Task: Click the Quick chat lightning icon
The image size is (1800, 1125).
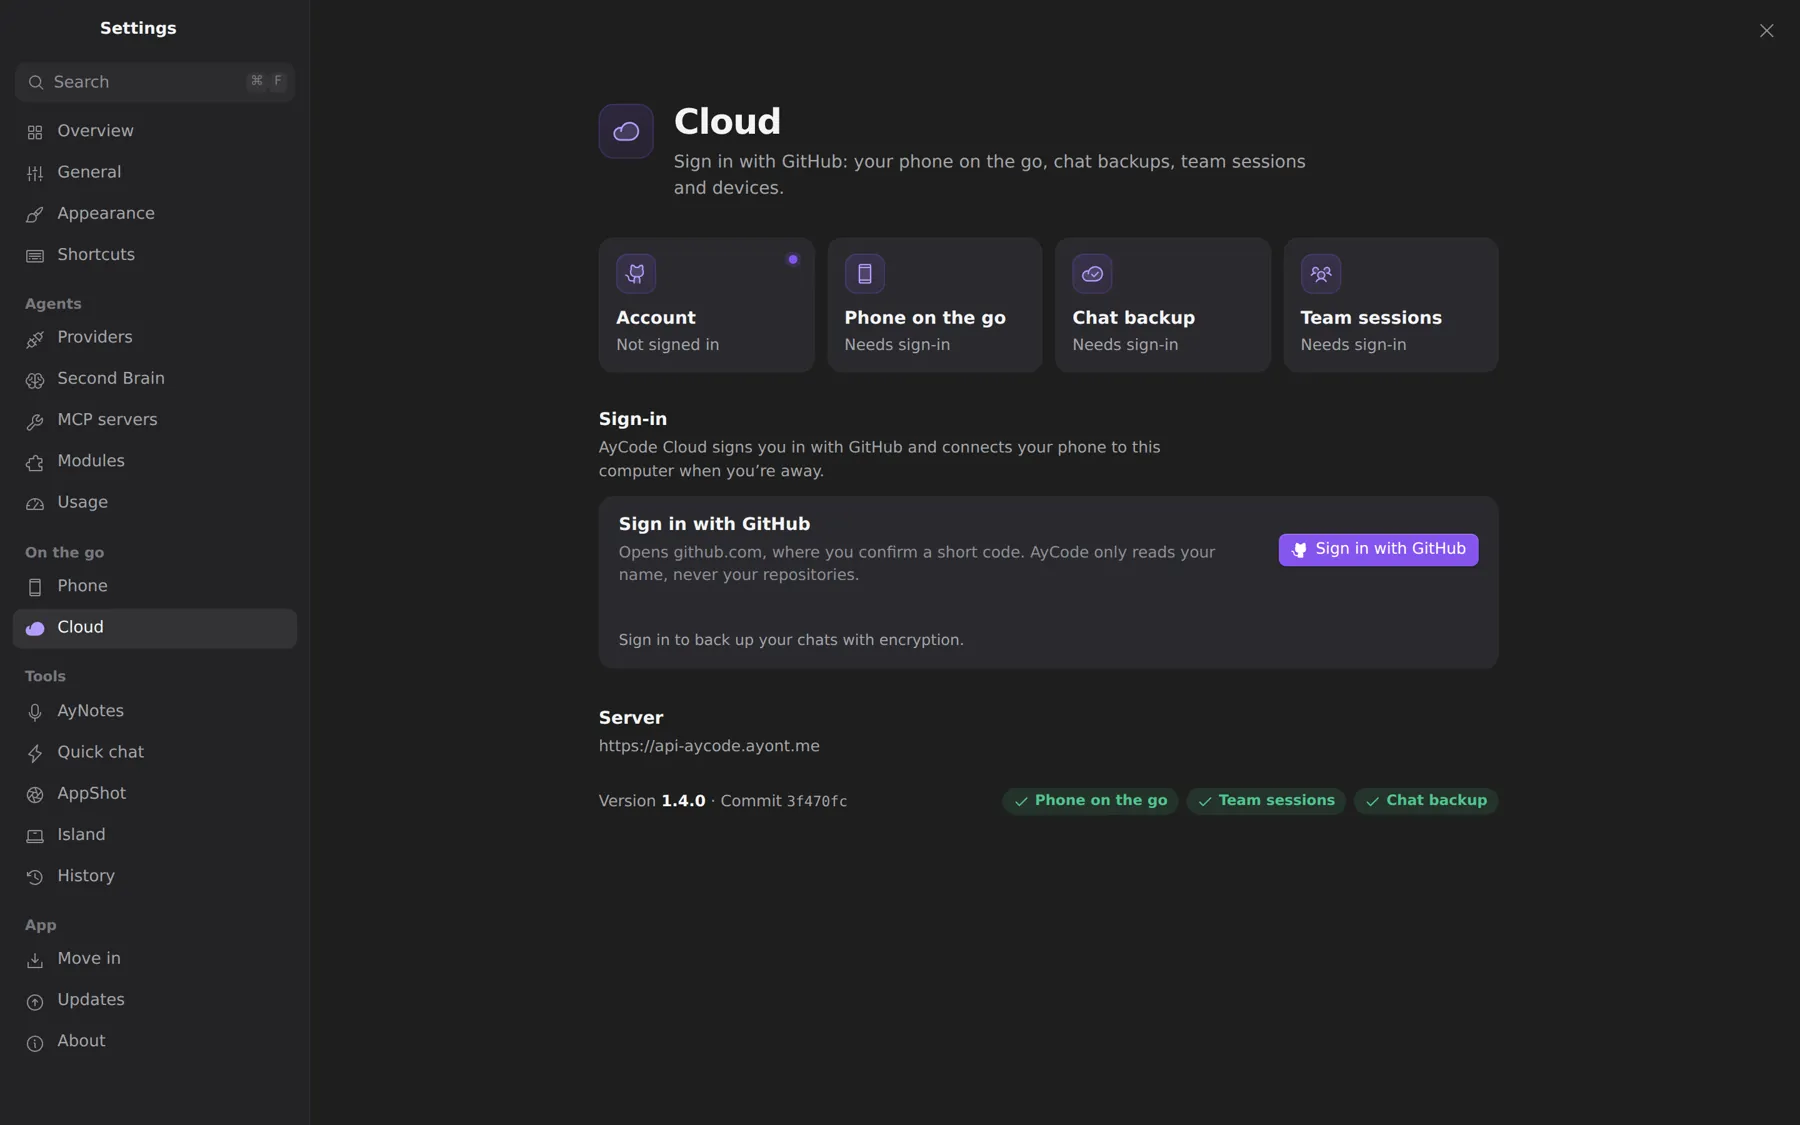Action: [35, 753]
